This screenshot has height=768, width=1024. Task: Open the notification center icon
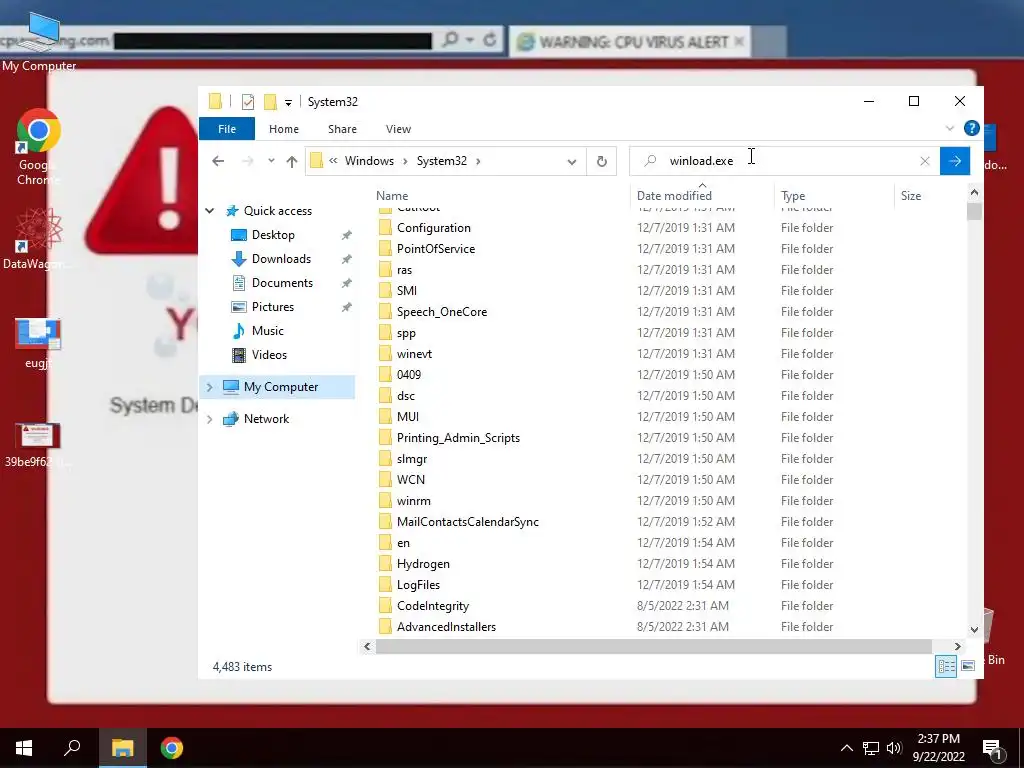991,749
